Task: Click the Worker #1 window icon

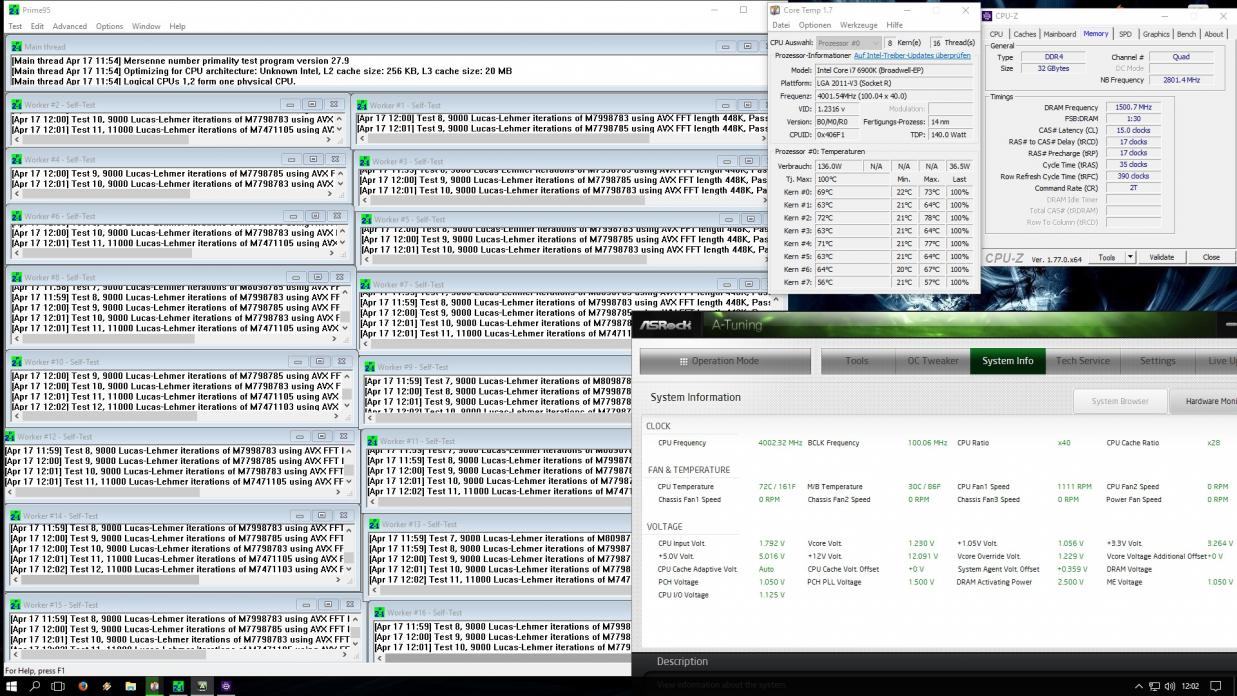Action: tap(362, 105)
